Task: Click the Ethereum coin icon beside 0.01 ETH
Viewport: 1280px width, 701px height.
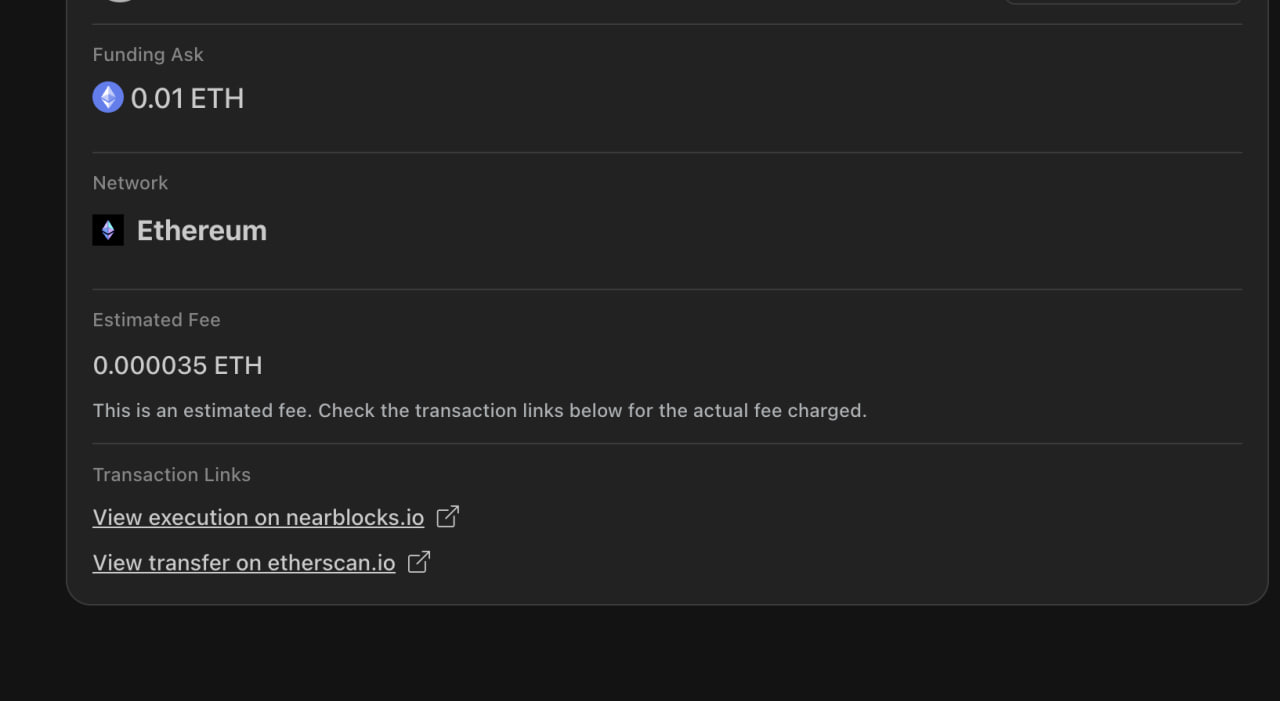Action: click(108, 97)
